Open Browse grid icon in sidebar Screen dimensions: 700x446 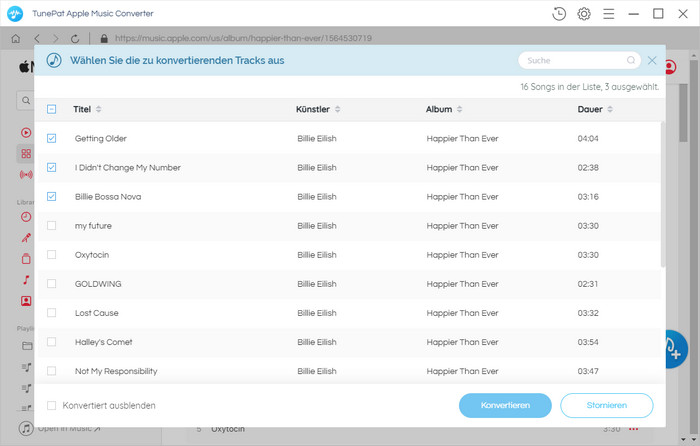26,154
